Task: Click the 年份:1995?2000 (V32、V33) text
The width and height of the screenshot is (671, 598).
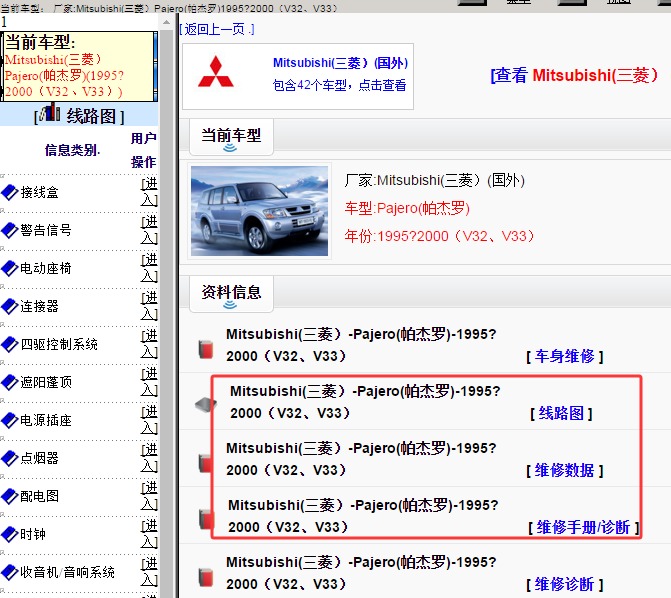Action: 440,236
